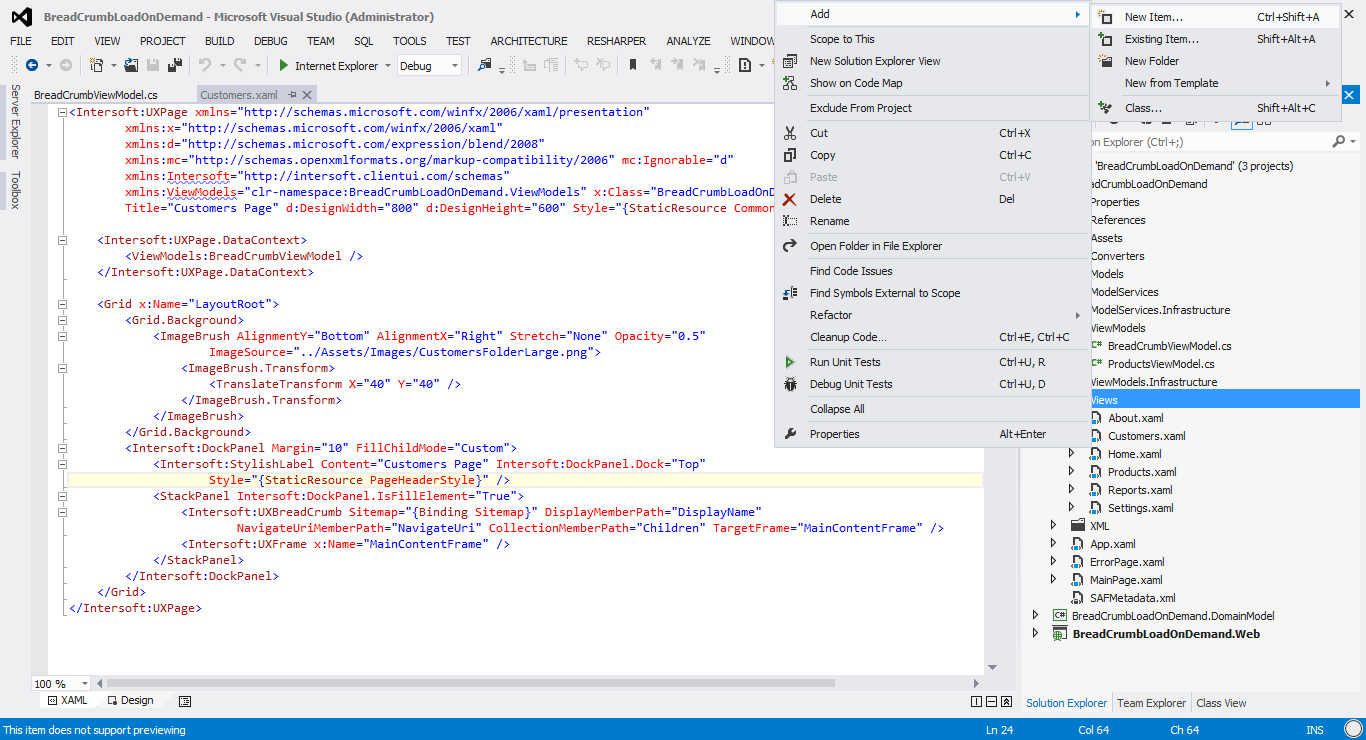Open Properties from the context menu
Screen dimensions: 1366x740
(932, 434)
